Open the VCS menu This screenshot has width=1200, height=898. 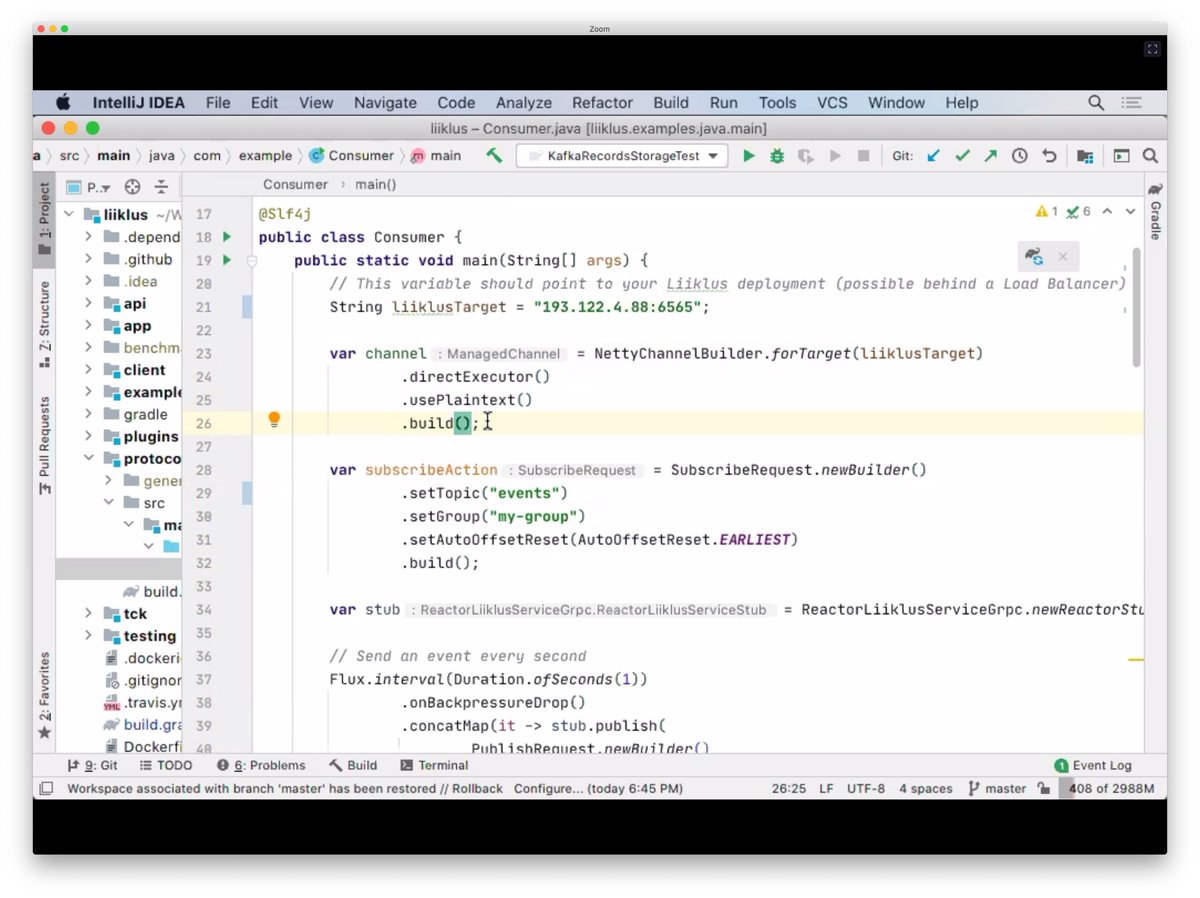pos(832,102)
